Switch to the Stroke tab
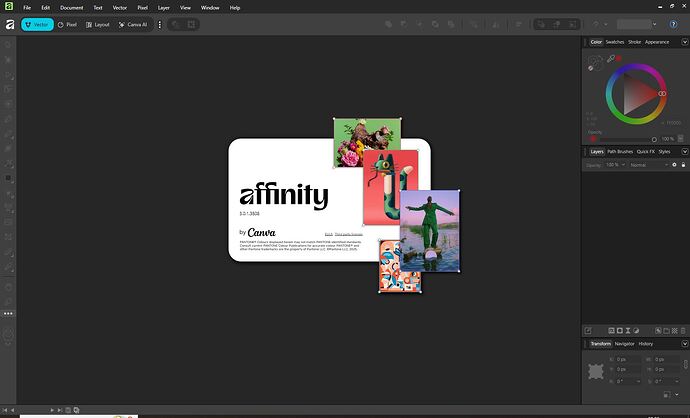 [635, 42]
